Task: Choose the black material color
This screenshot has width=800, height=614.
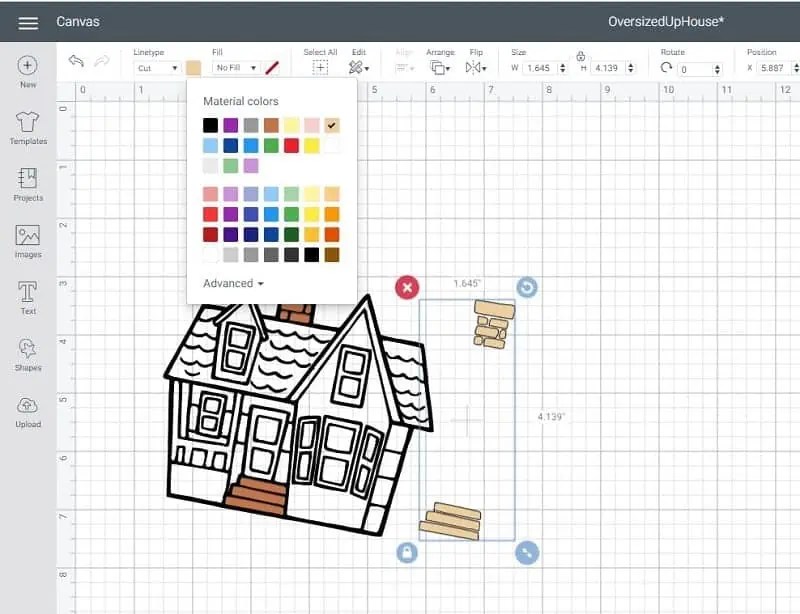Action: 210,125
